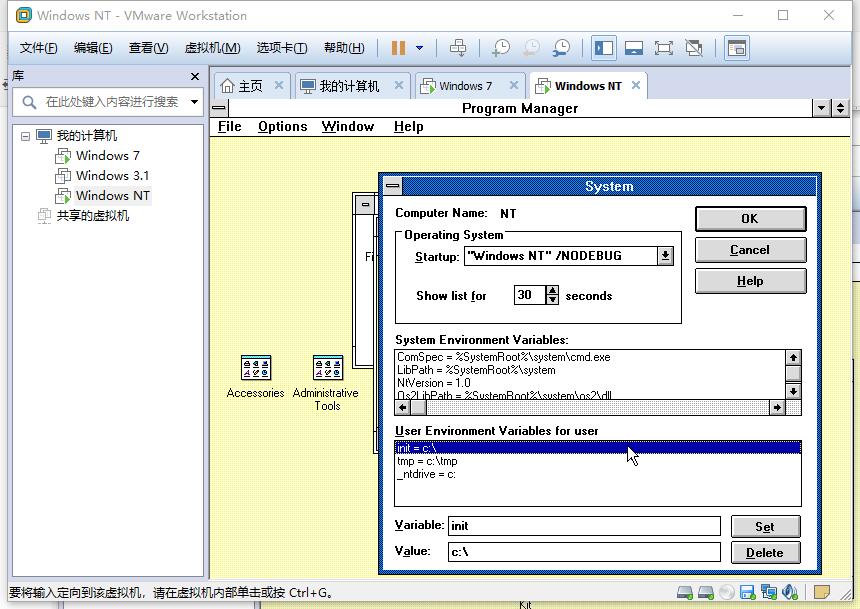Close the Windows 7 tab
This screenshot has height=609, width=860.
click(x=514, y=85)
